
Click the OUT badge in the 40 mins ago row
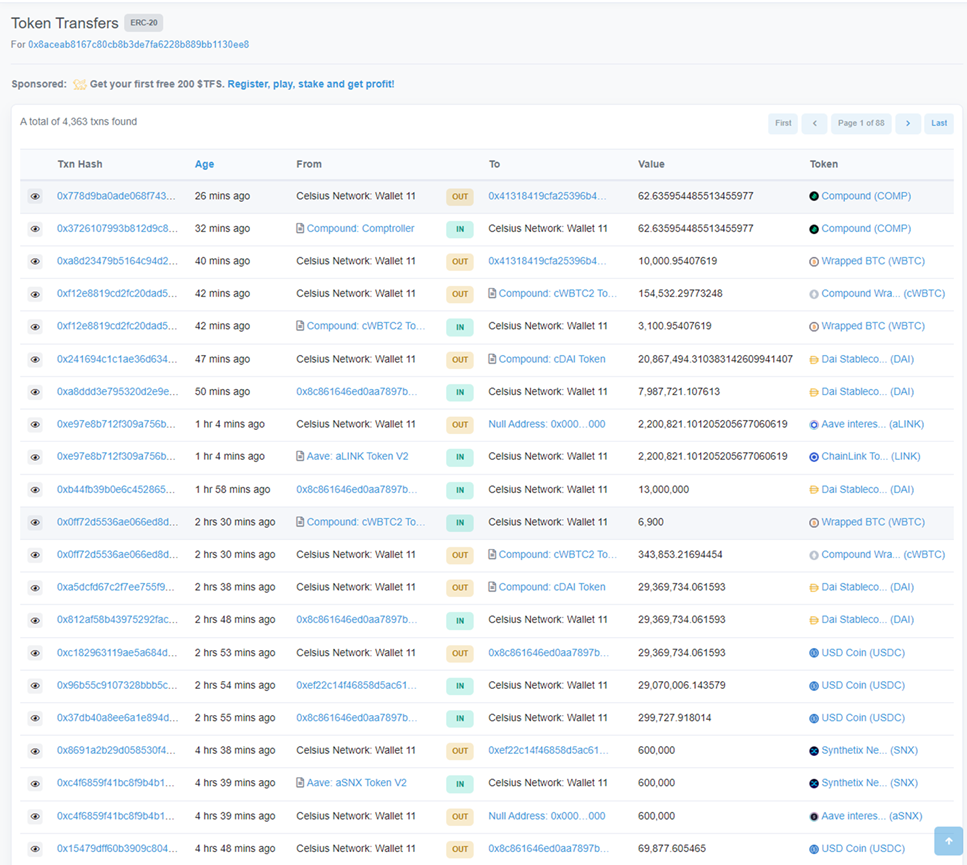coord(460,261)
